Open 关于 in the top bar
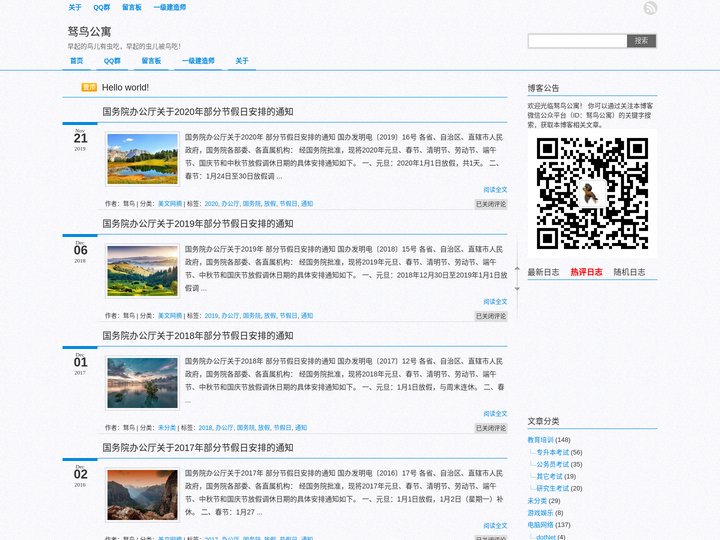Viewport: 720px width, 540px height. pyautogui.click(x=75, y=7)
